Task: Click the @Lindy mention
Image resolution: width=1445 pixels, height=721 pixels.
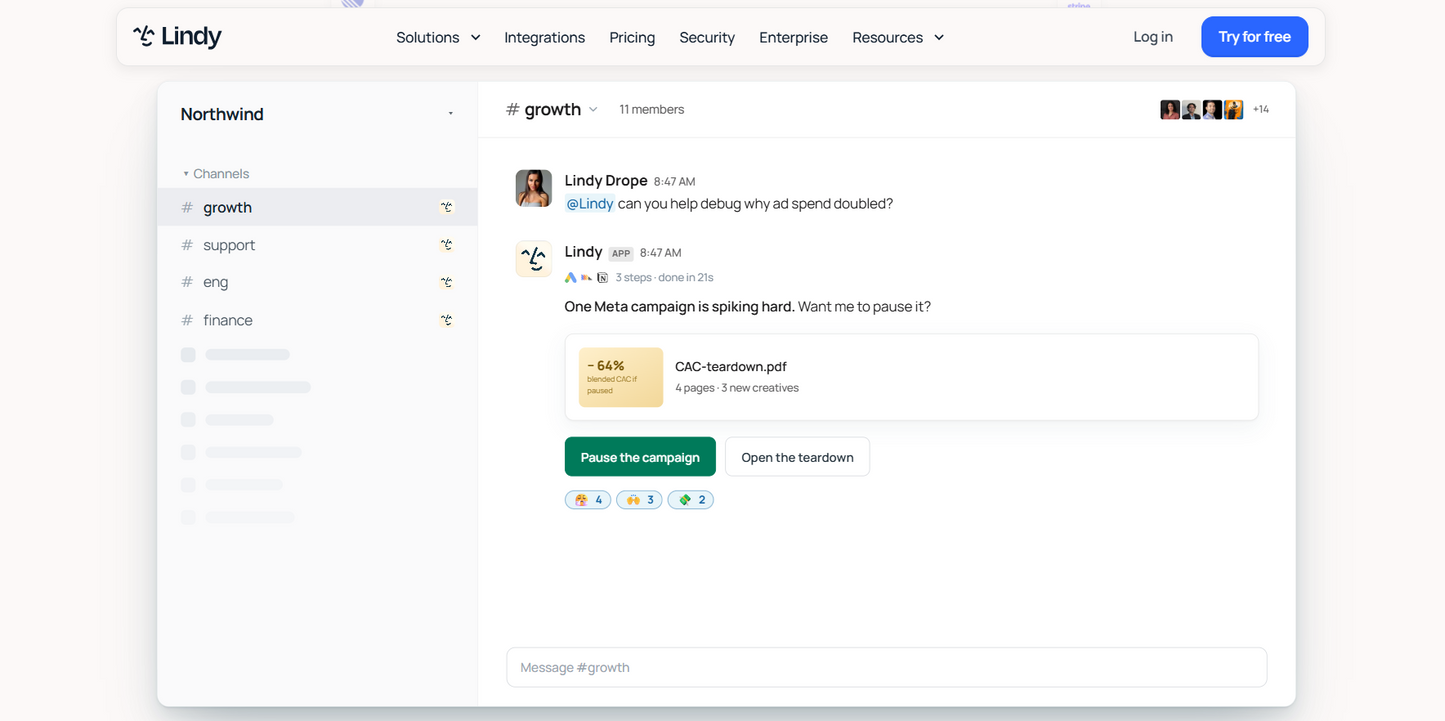Action: (590, 204)
